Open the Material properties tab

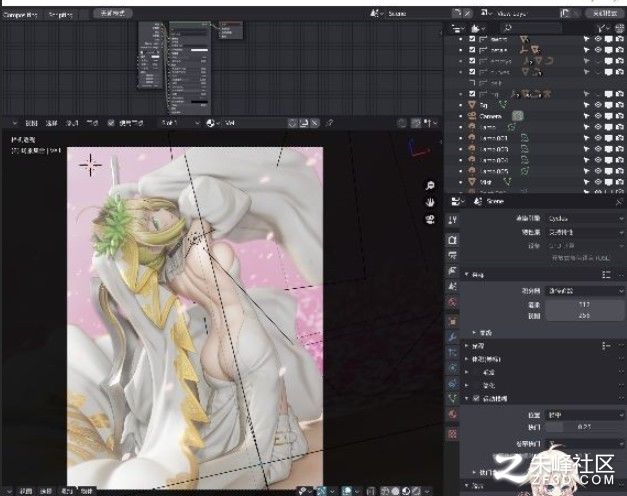tap(453, 414)
